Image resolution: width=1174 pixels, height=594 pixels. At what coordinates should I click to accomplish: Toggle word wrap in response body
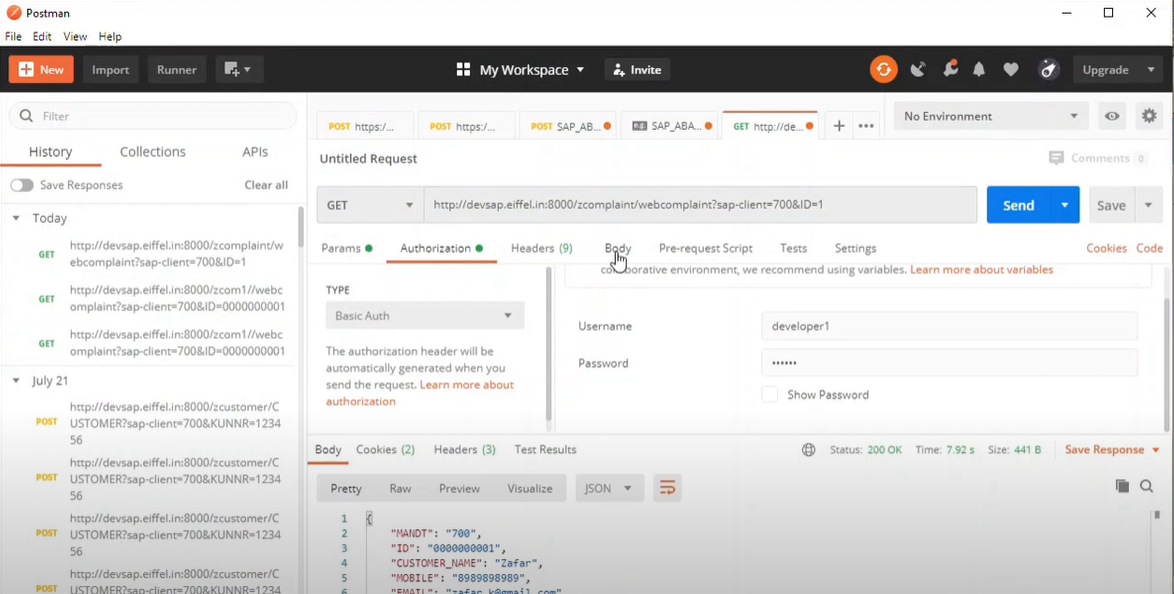pos(667,488)
